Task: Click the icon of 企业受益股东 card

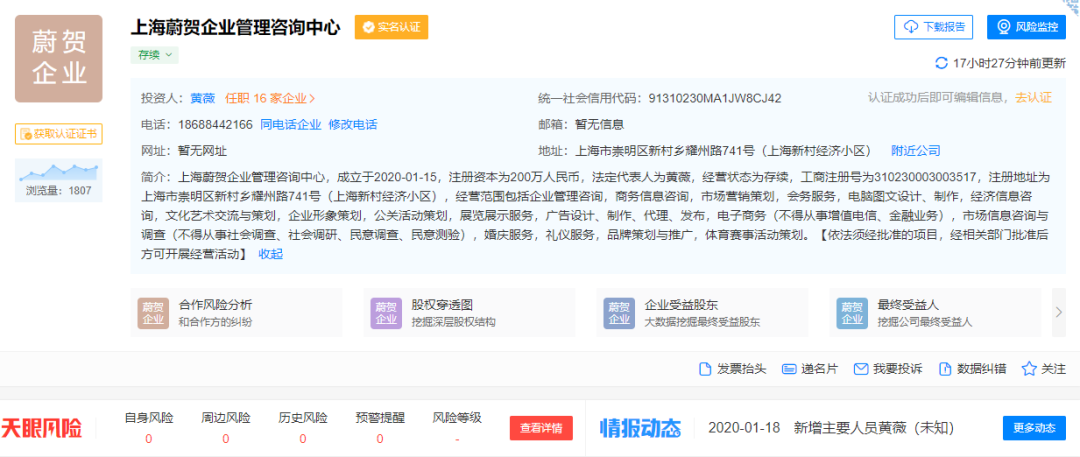Action: [x=619, y=313]
